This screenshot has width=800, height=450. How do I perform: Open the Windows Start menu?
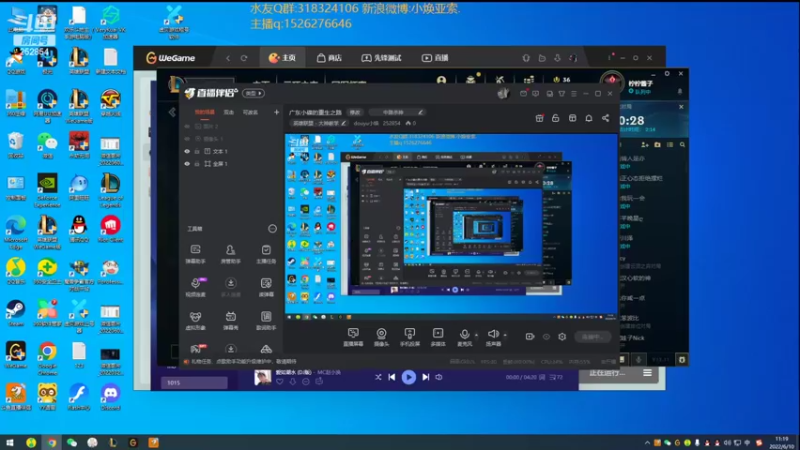(x=10, y=442)
